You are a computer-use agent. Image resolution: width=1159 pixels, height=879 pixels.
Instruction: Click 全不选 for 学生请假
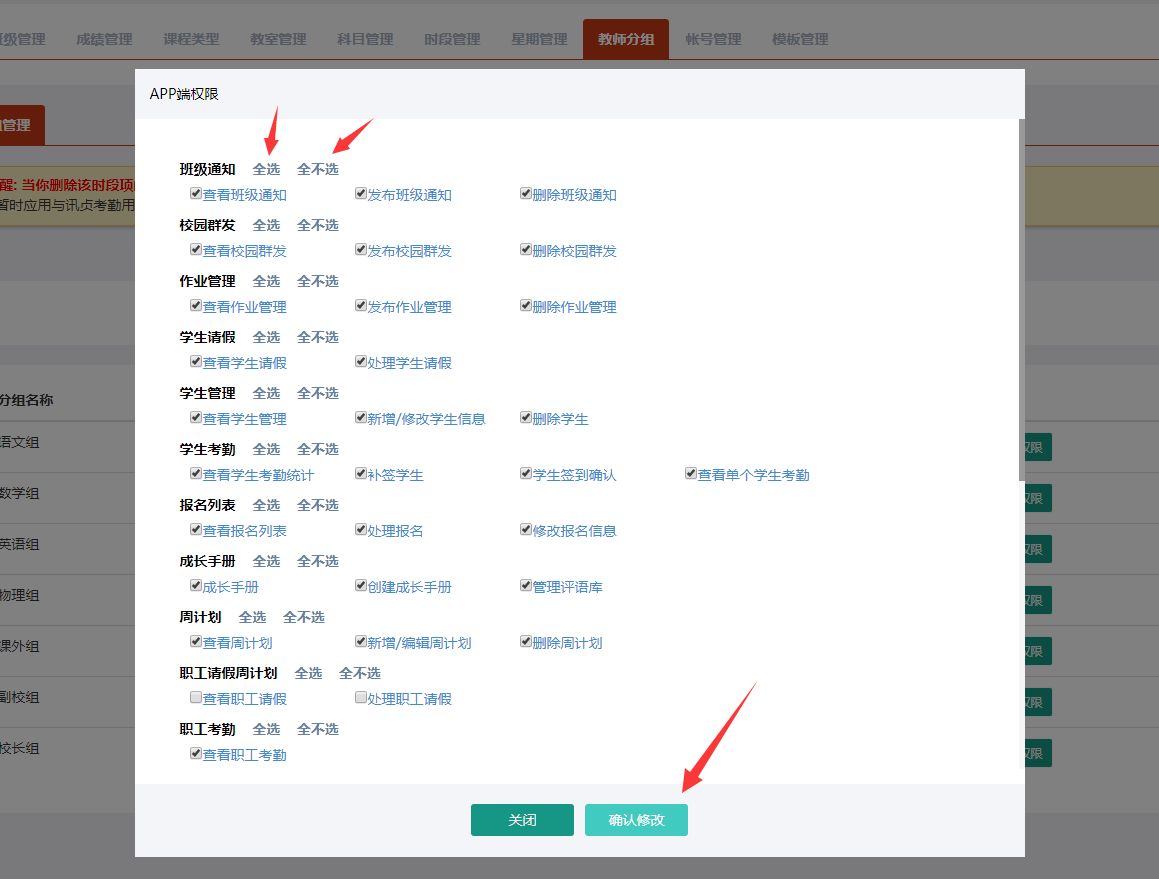point(318,337)
